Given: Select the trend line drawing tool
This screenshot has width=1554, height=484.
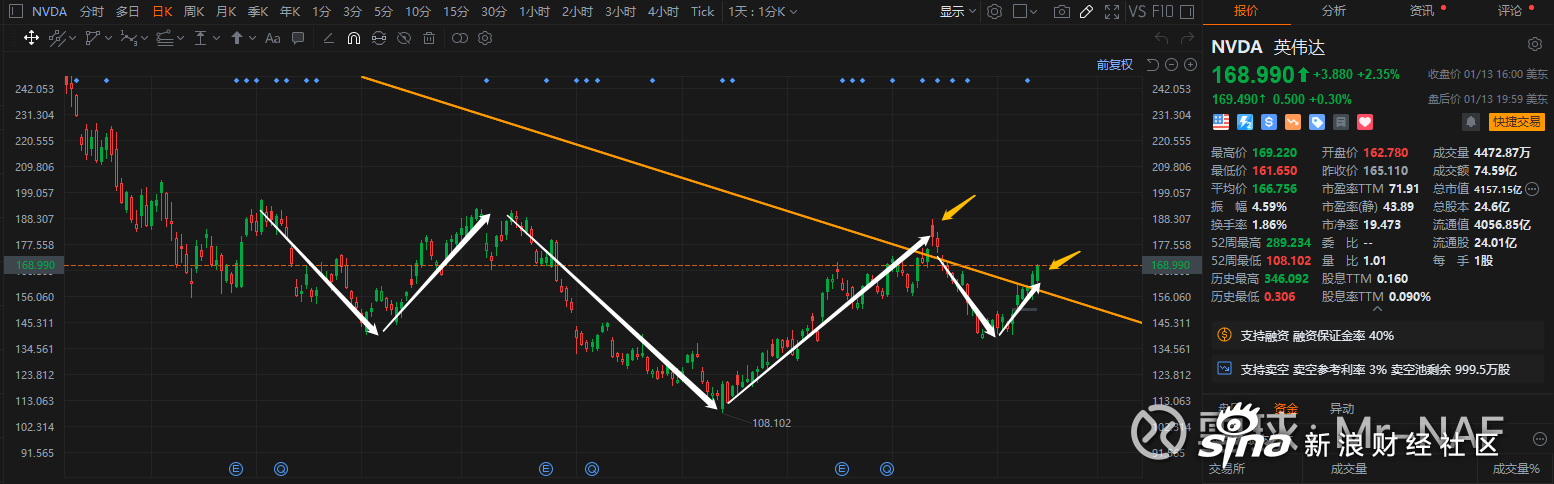Looking at the screenshot, I should (57, 38).
